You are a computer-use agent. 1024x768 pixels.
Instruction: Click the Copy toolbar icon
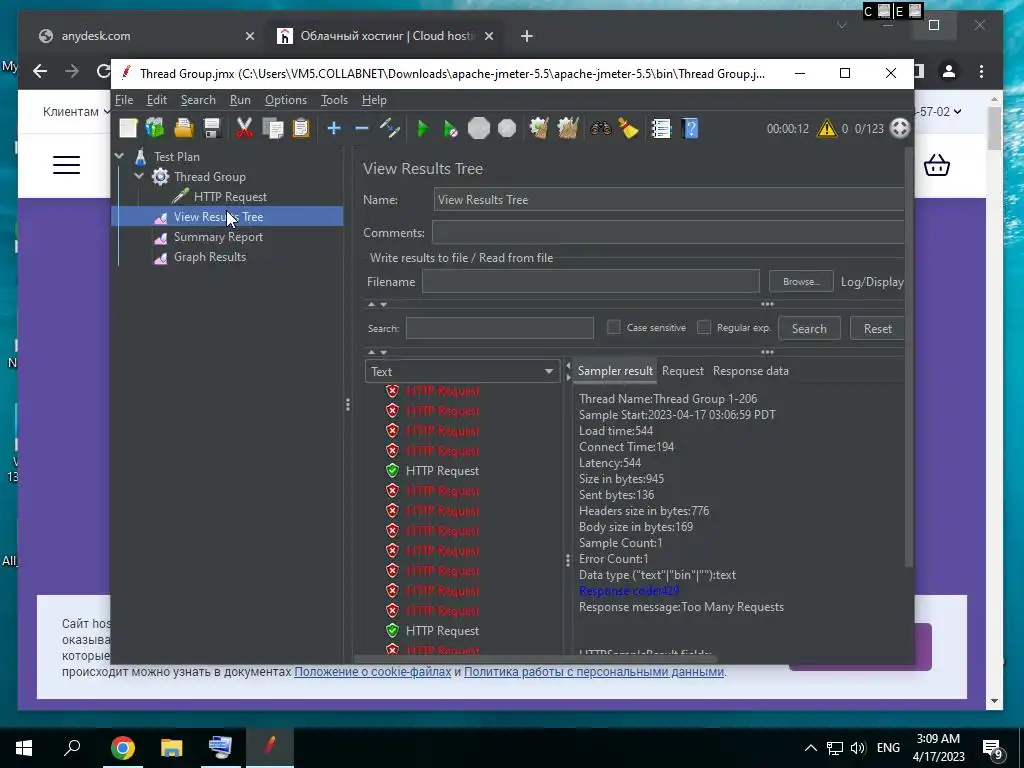tap(272, 128)
